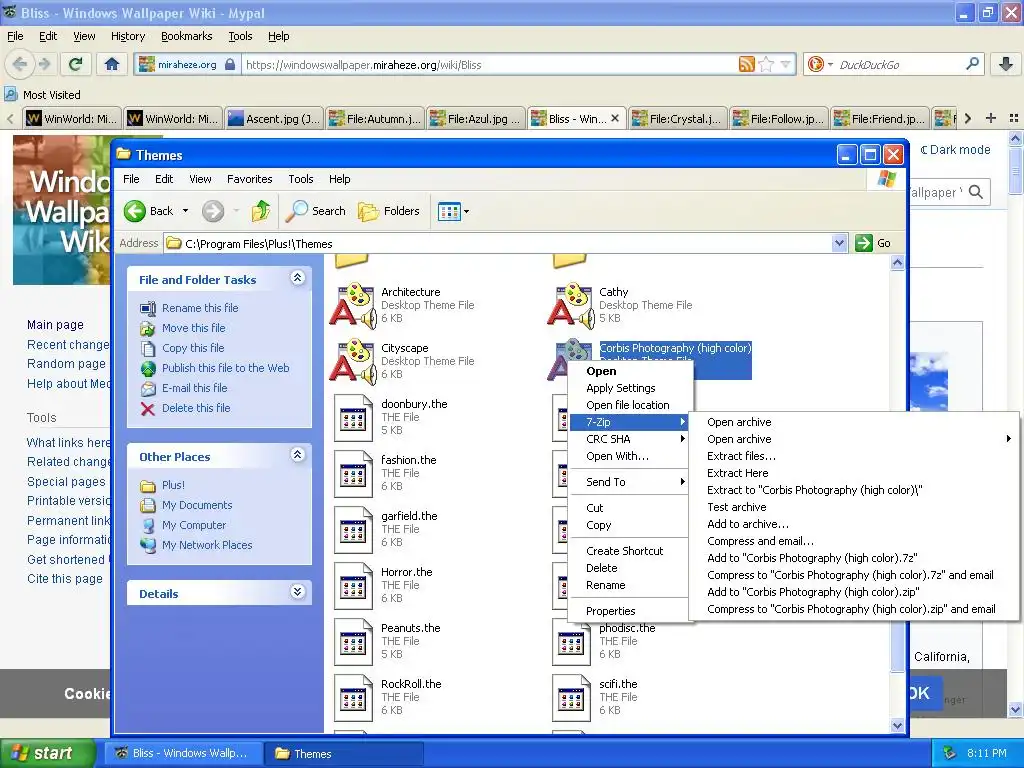Select fashion.the file icon
Screen dimensions: 1024x768
pos(353,474)
